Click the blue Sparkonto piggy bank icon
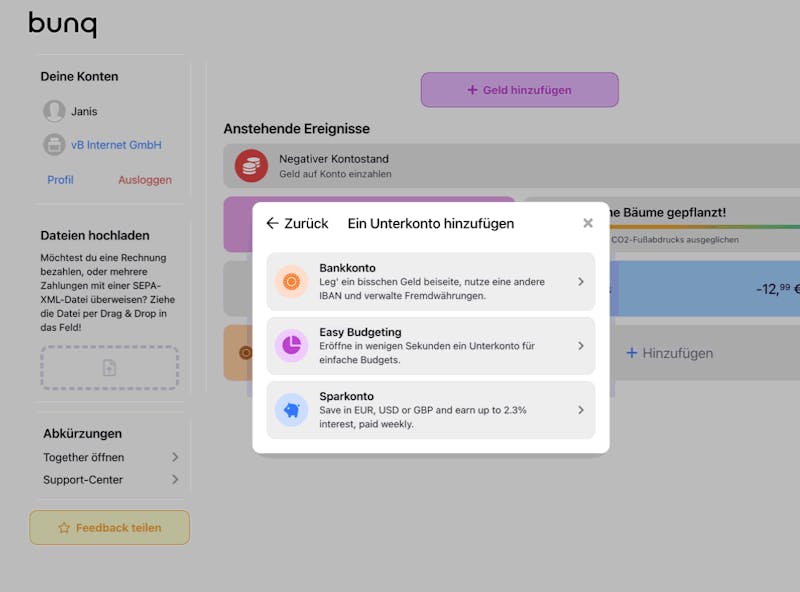The width and height of the screenshot is (800, 592). [x=291, y=410]
